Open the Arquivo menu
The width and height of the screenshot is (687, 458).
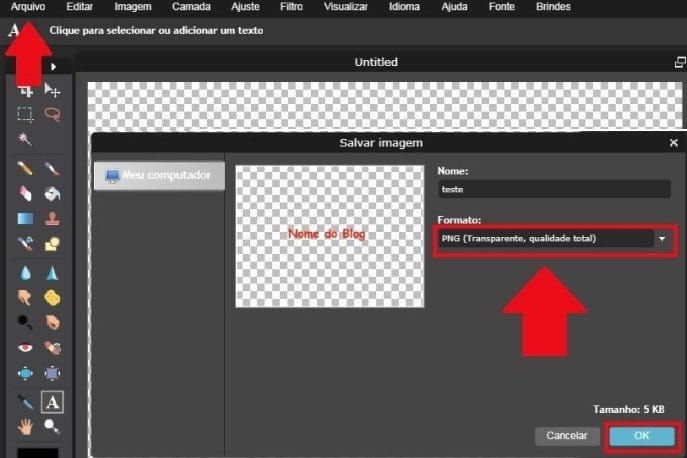click(x=29, y=7)
